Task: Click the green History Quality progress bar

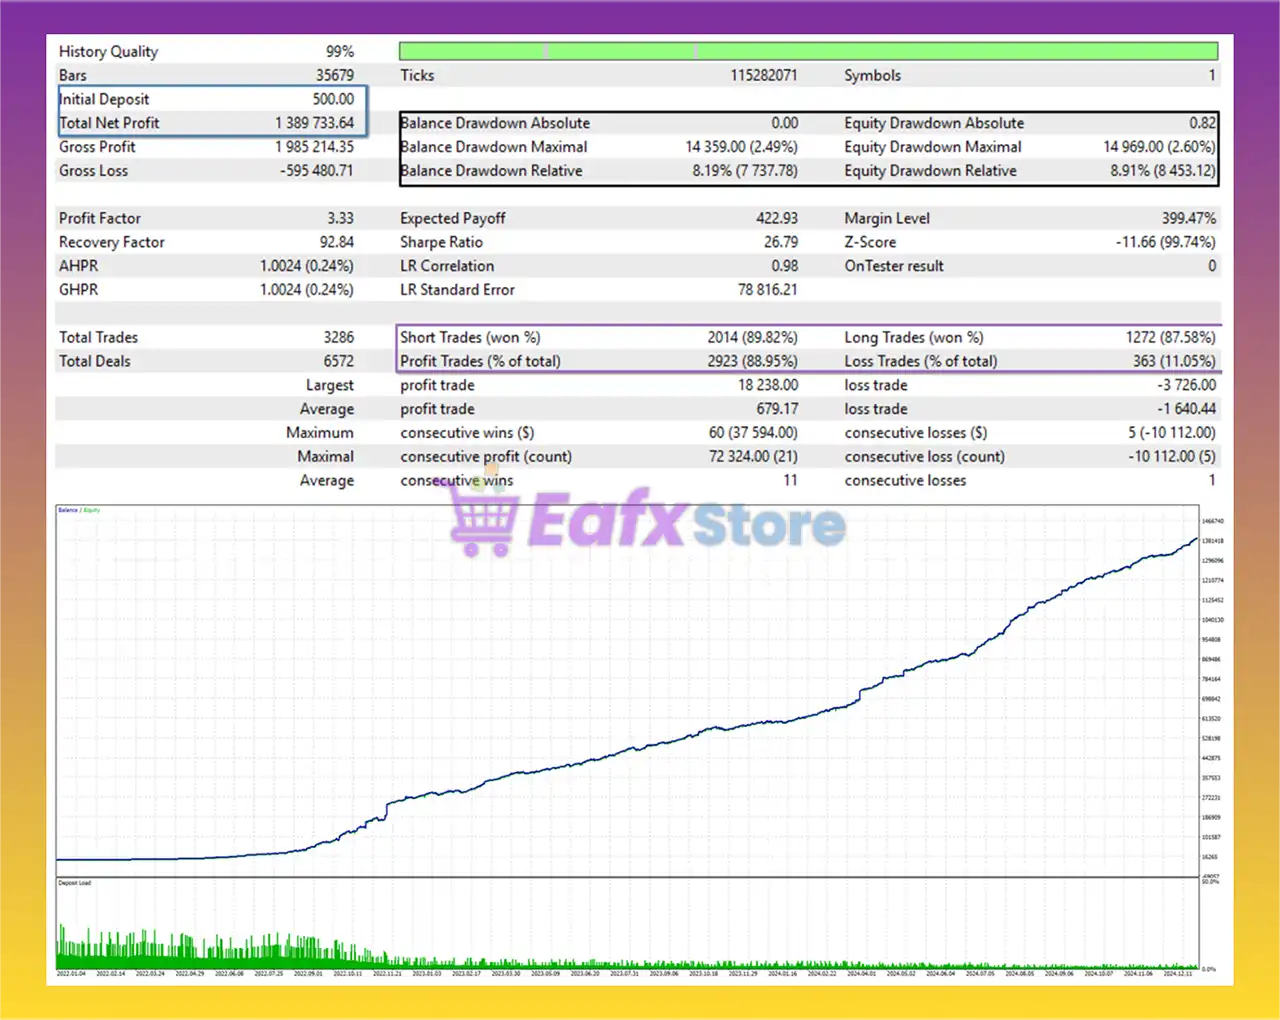Action: (808, 51)
